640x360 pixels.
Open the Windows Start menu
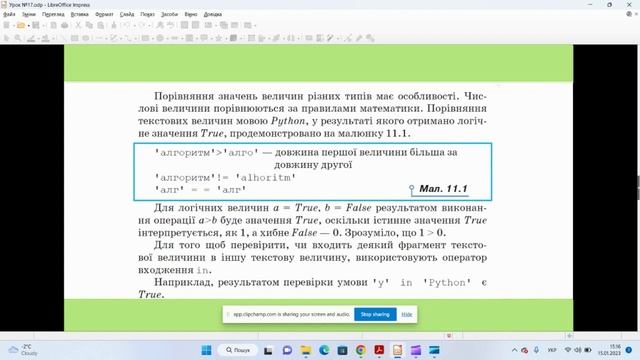(x=207, y=350)
